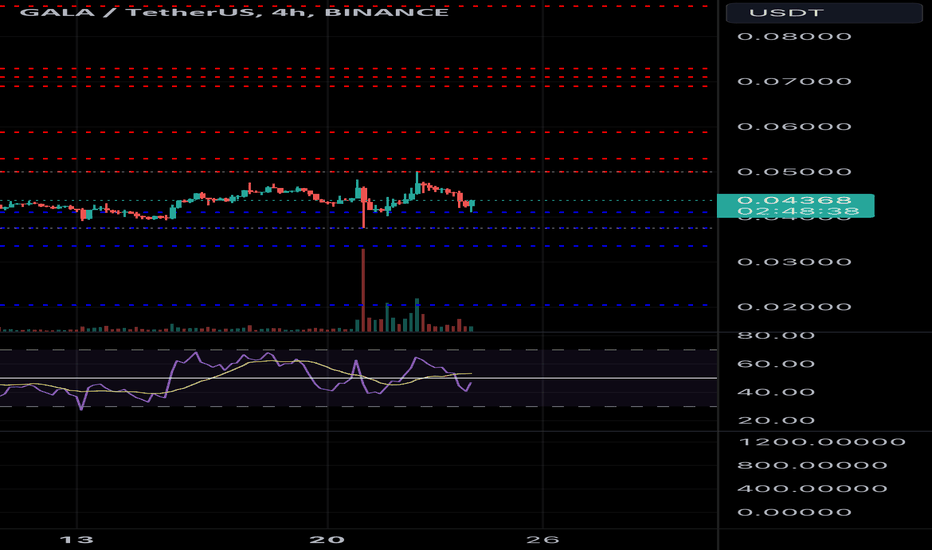Click the GALA / TetherUS chart title
932x550 pixels.
coord(234,12)
